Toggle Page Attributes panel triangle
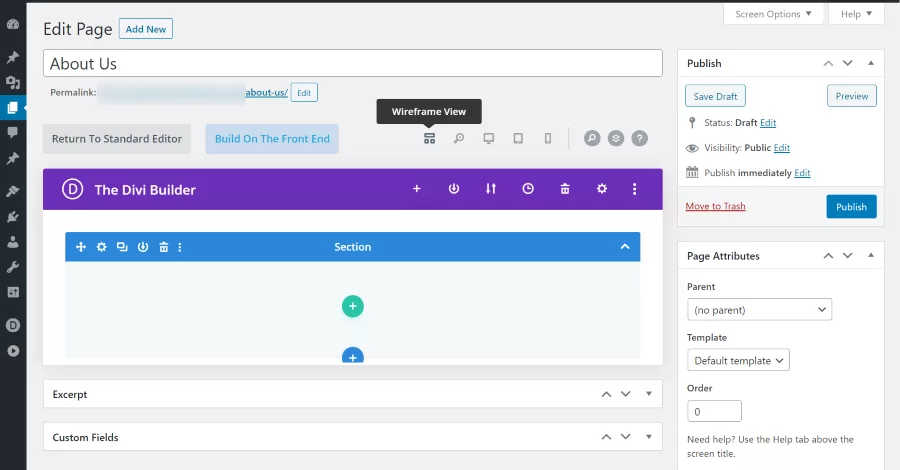Image resolution: width=900 pixels, height=470 pixels. tap(871, 255)
